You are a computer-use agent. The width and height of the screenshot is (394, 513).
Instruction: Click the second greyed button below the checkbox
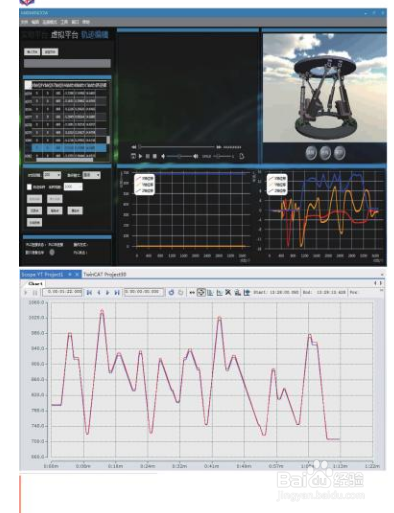(55, 199)
